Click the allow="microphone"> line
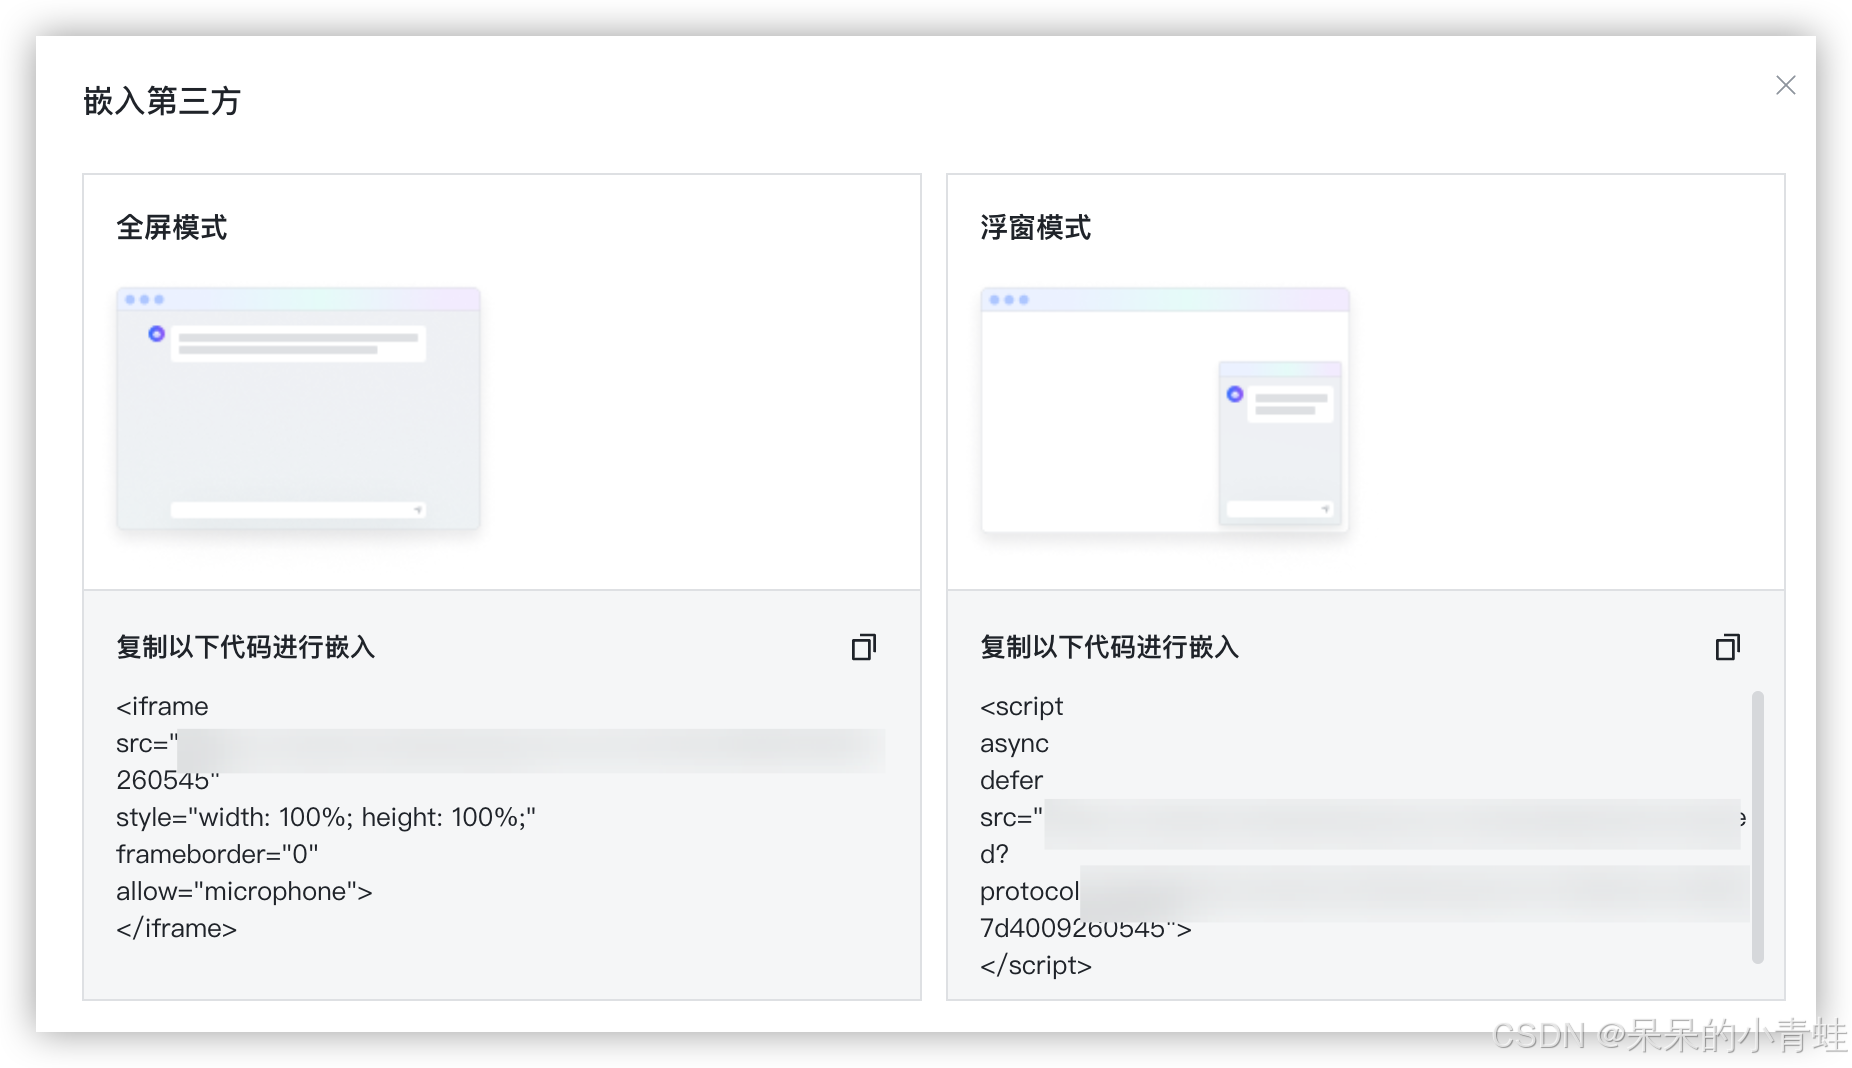Screen dimensions: 1852x1068 [244, 891]
